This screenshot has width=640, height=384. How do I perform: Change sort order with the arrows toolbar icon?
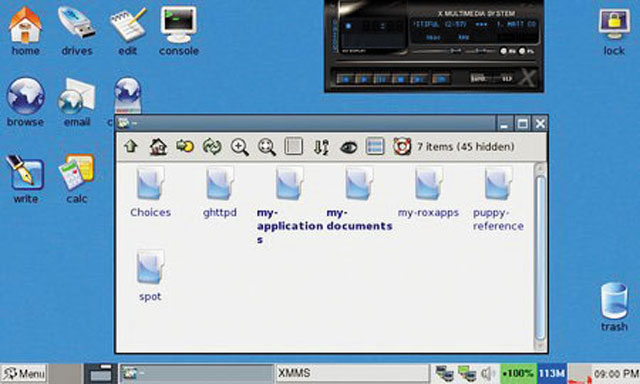[x=321, y=147]
